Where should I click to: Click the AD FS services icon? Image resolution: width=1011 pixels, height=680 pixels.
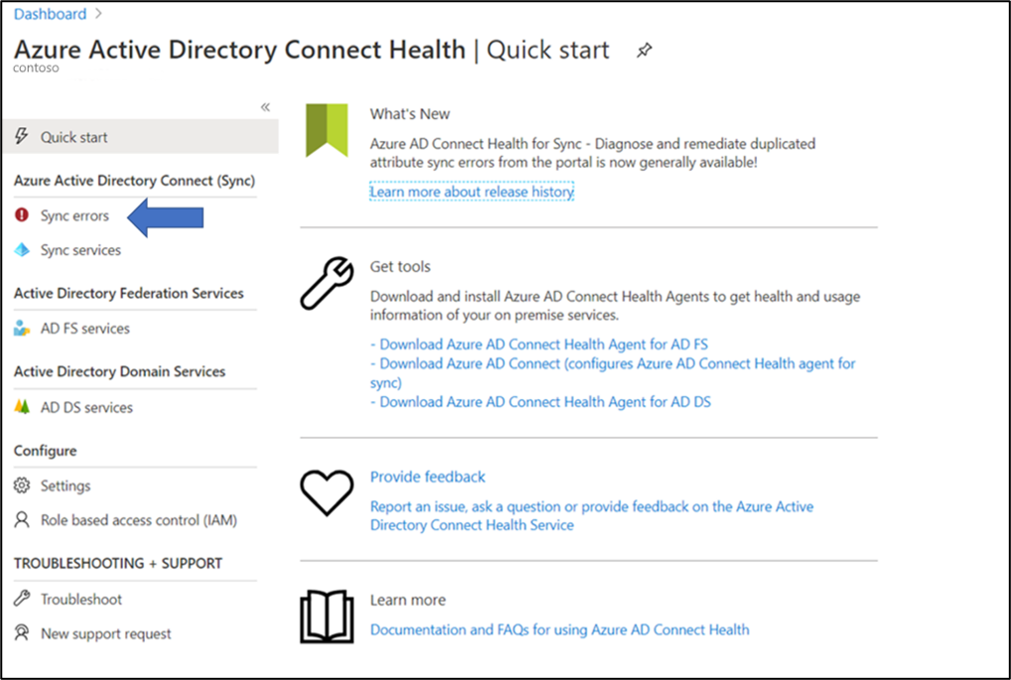tap(21, 328)
